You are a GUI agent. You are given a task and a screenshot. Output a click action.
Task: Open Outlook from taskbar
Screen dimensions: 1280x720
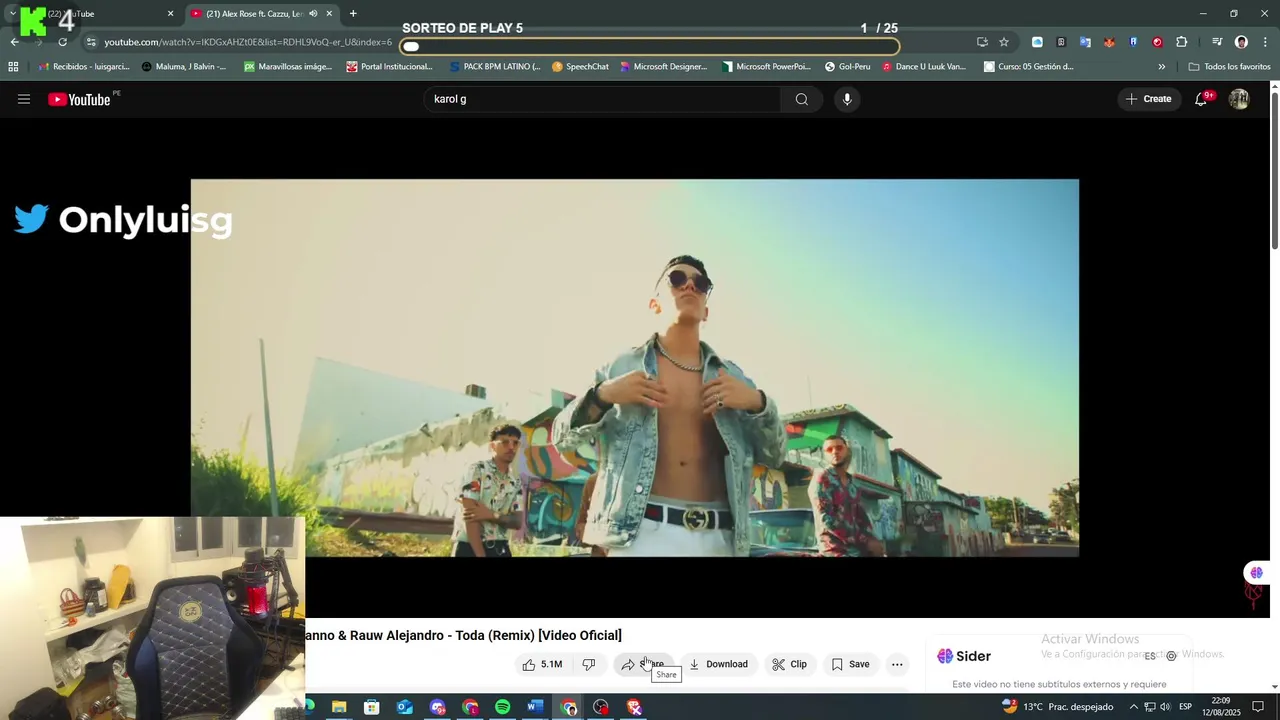pyautogui.click(x=405, y=707)
